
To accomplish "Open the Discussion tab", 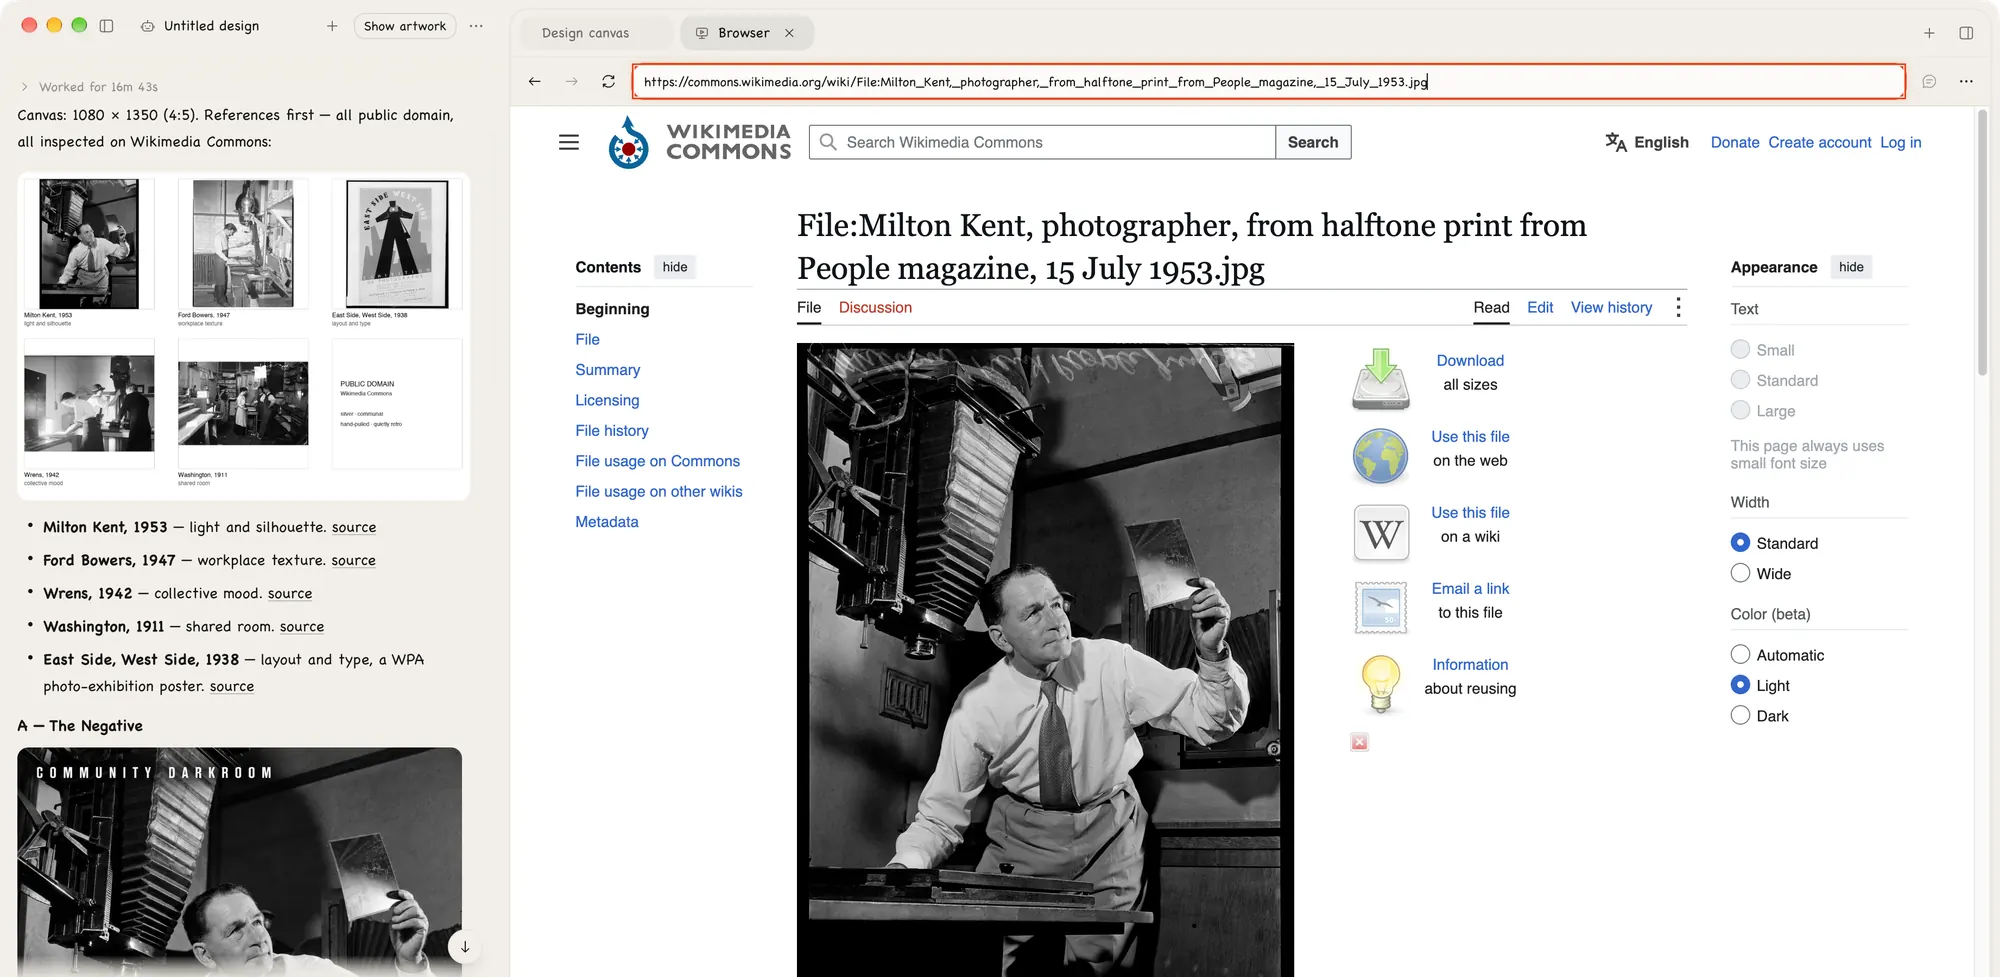I will pyautogui.click(x=875, y=308).
